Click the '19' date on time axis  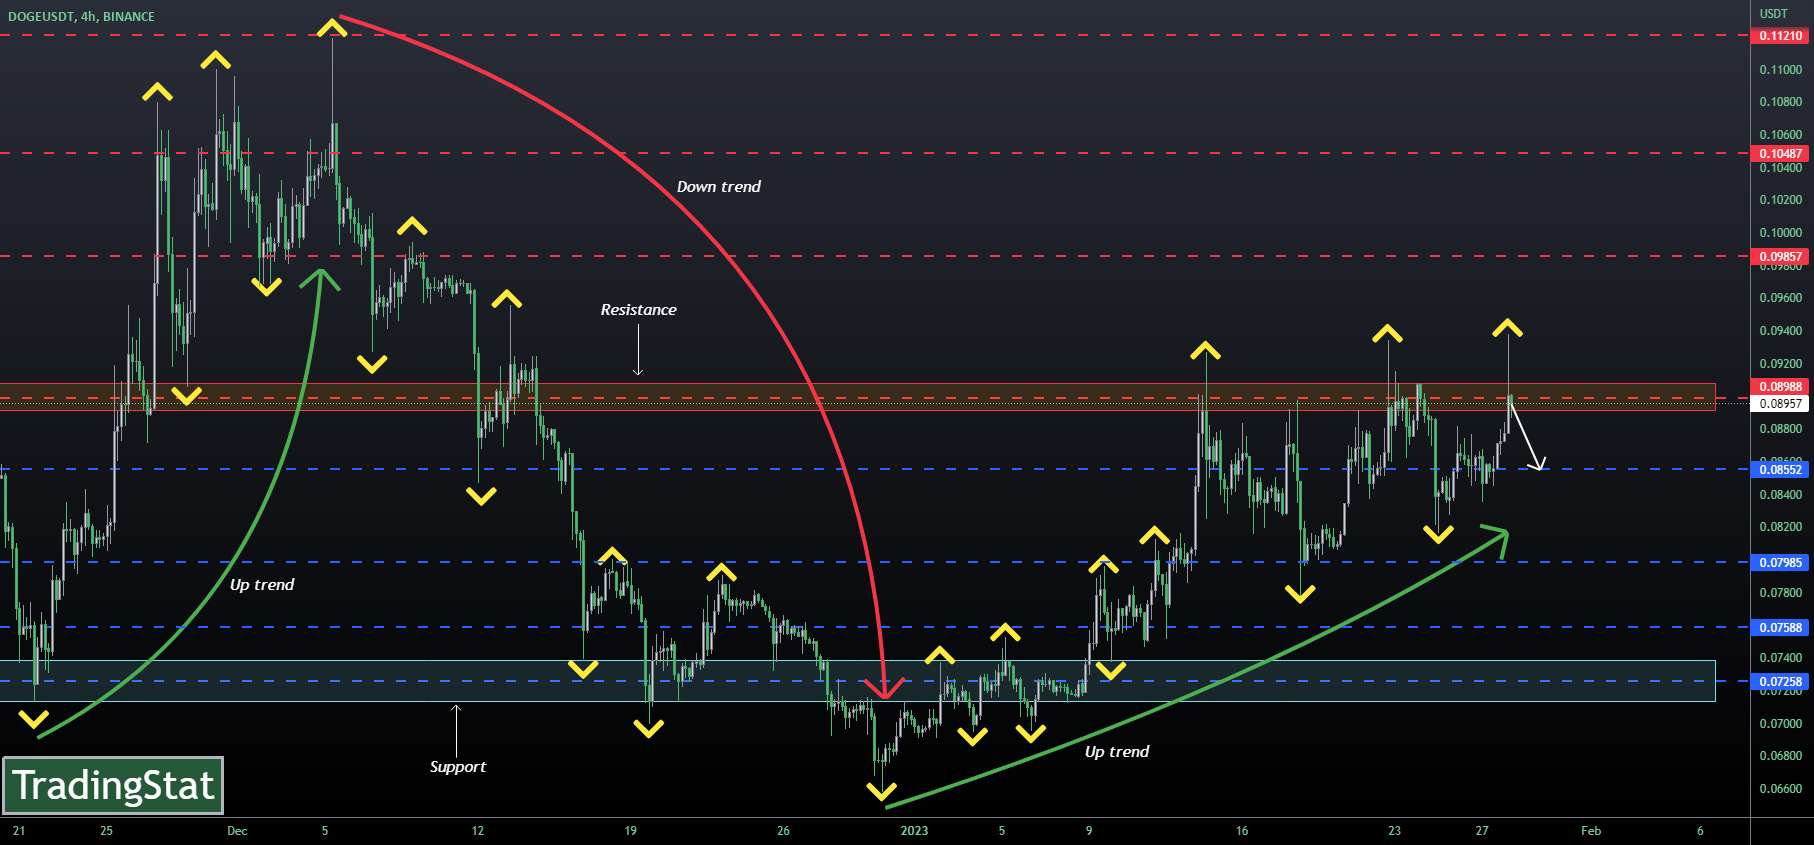(630, 831)
